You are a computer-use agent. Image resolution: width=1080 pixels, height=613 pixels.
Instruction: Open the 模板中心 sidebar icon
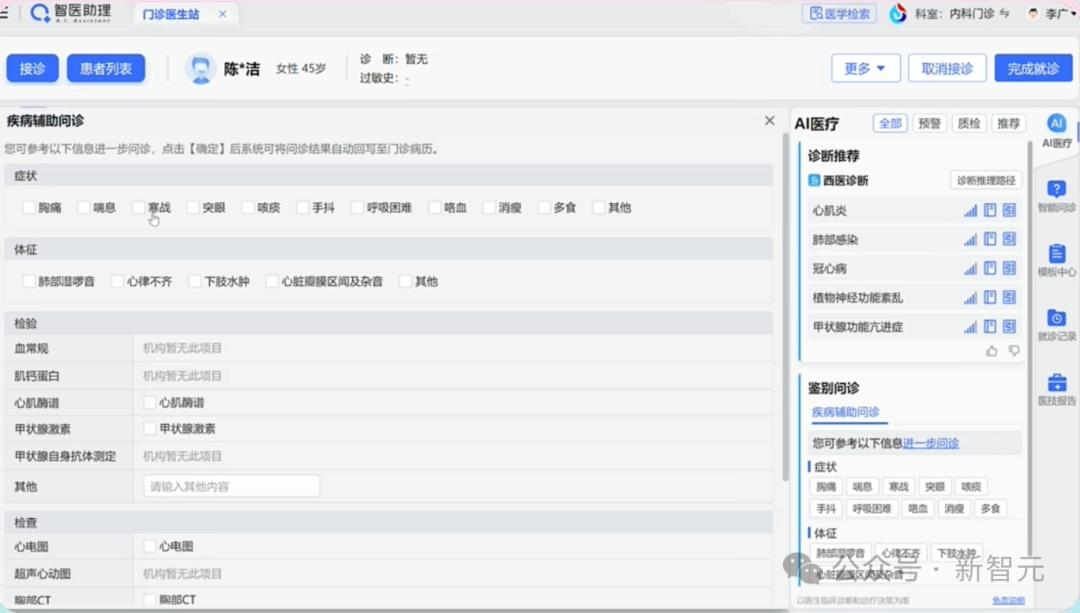1056,253
